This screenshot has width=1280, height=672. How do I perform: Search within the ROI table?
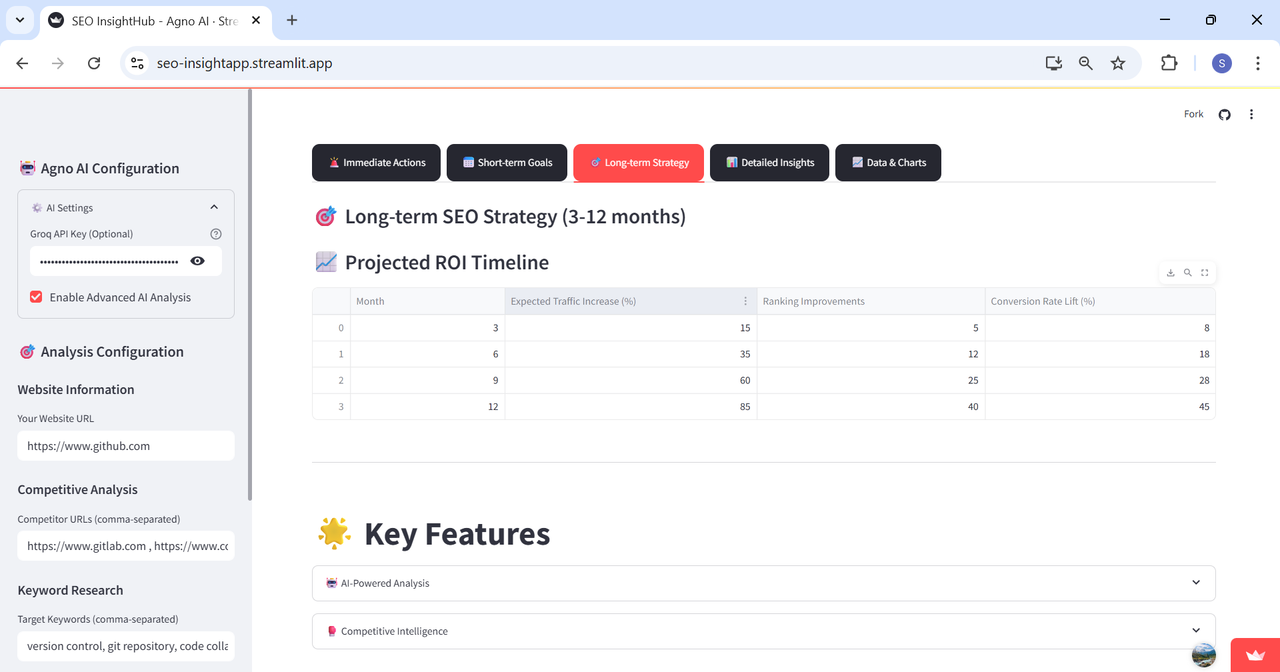[x=1188, y=273]
